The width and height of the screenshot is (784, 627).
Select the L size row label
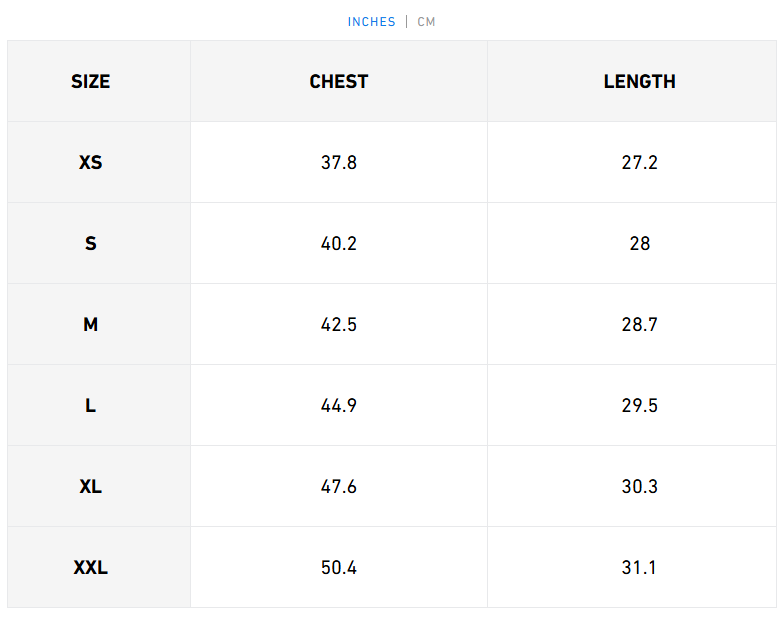(91, 406)
